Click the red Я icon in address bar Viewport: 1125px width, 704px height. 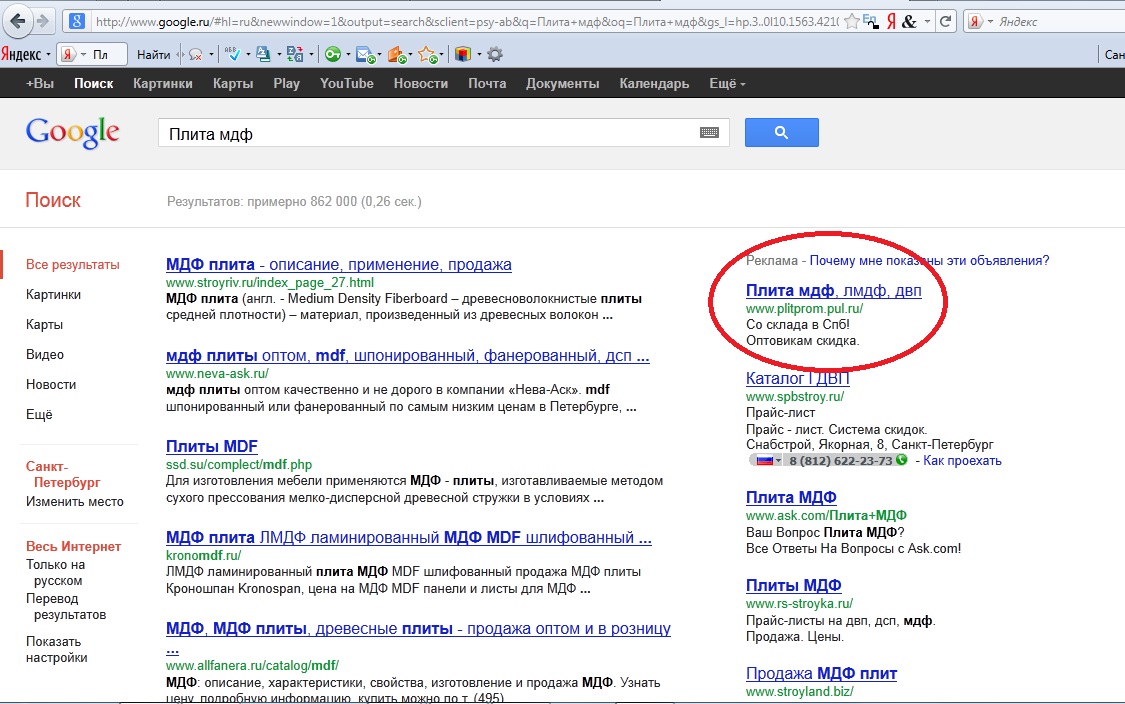coord(890,22)
